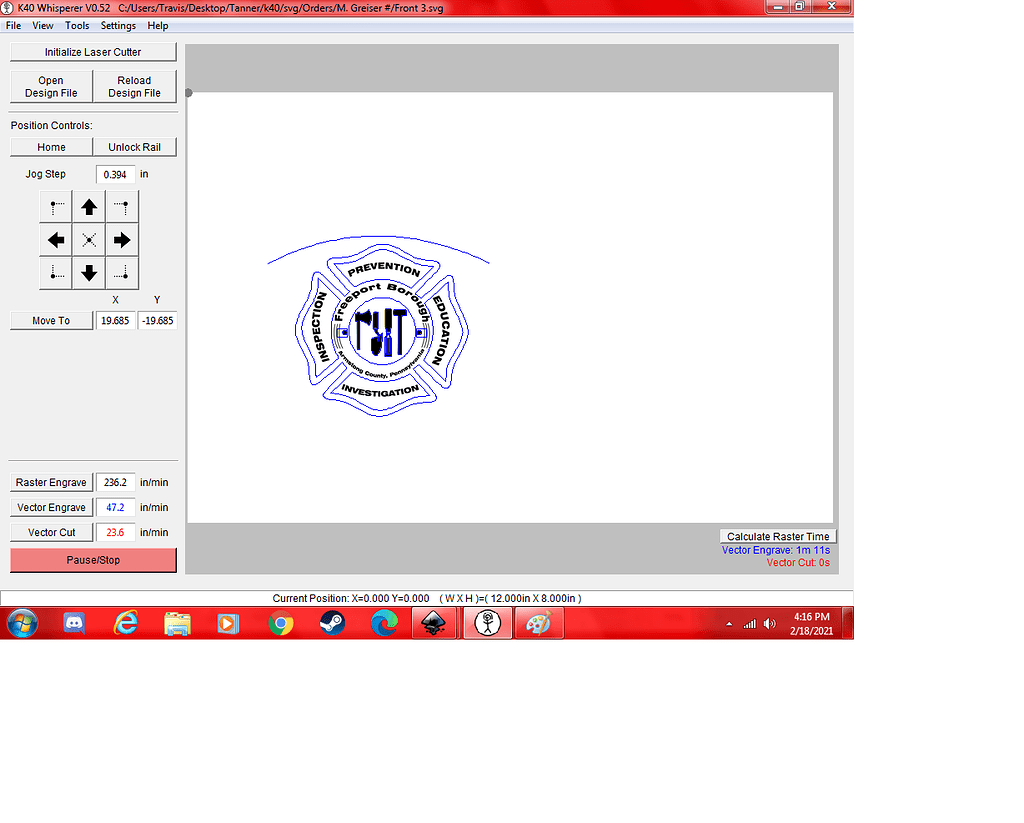1024x823 pixels.
Task: Move to lower-right corner of design
Action: [x=122, y=273]
